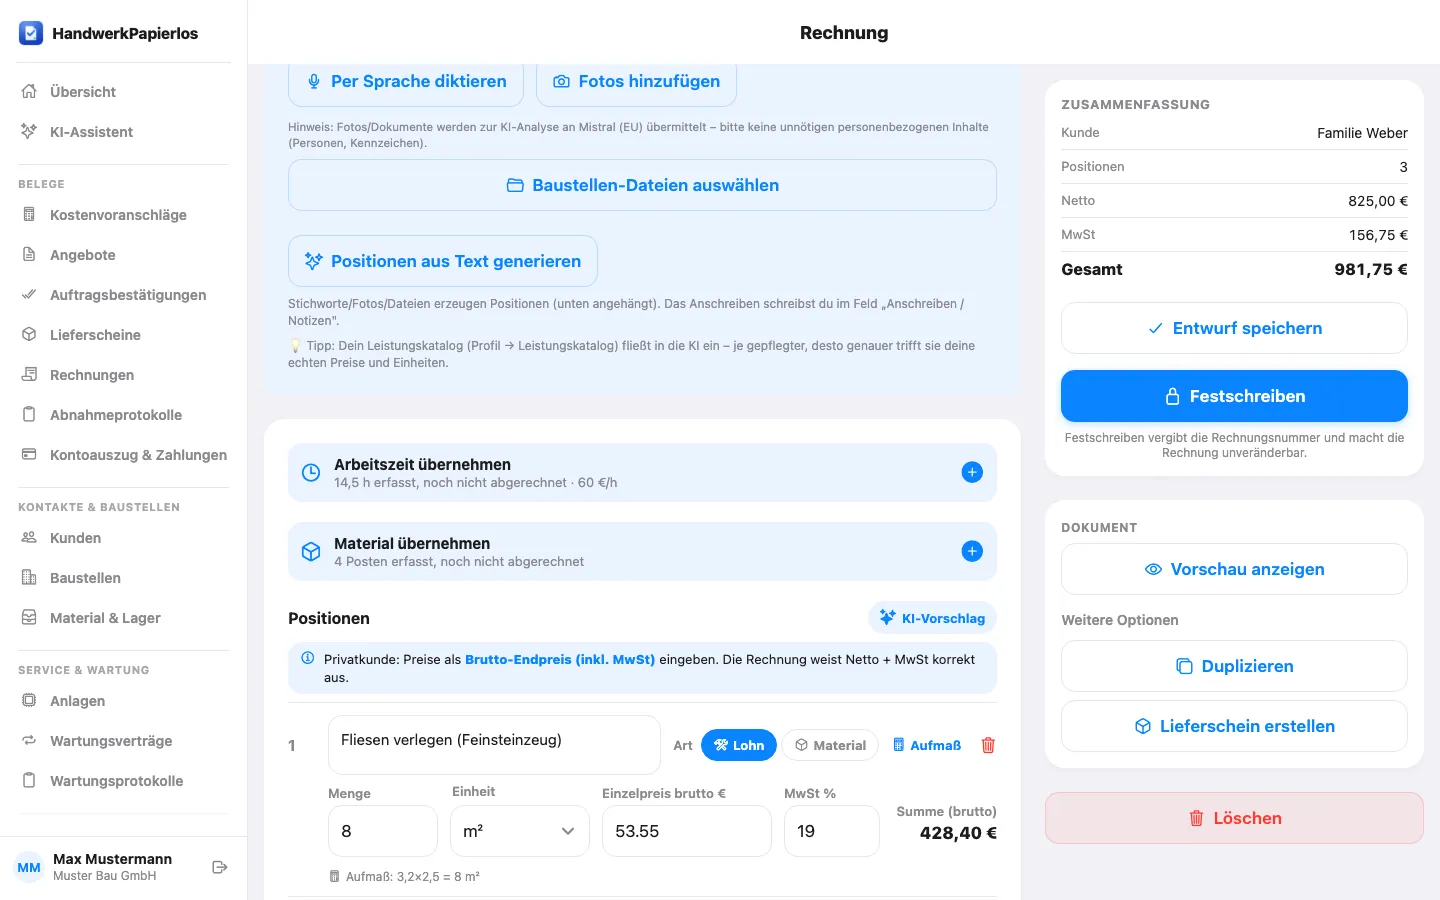1440x900 pixels.
Task: Set position type to Material
Action: coord(830,745)
